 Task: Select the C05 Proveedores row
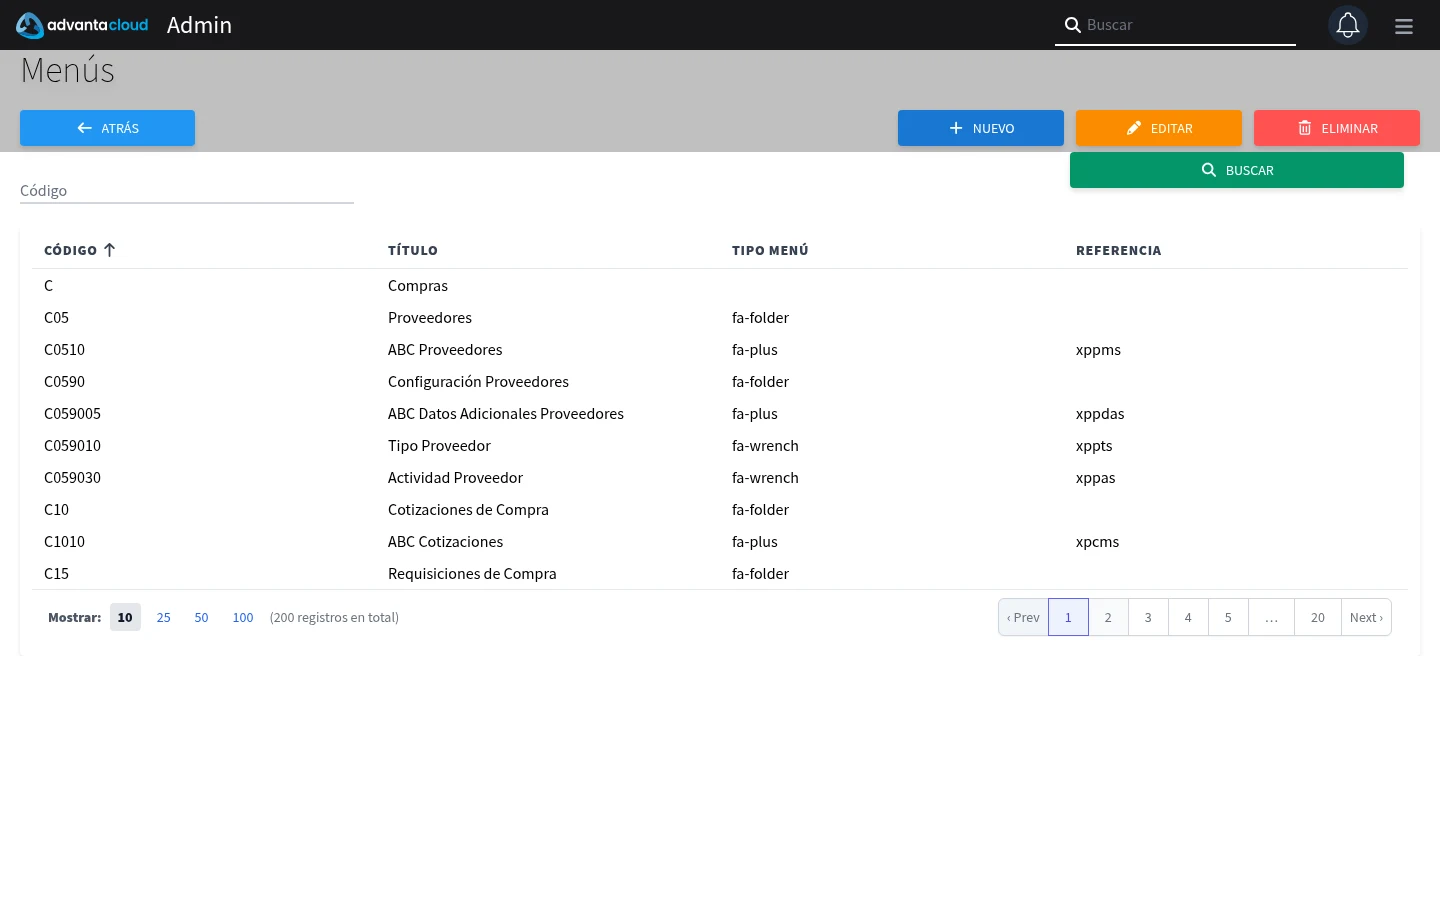point(720,317)
